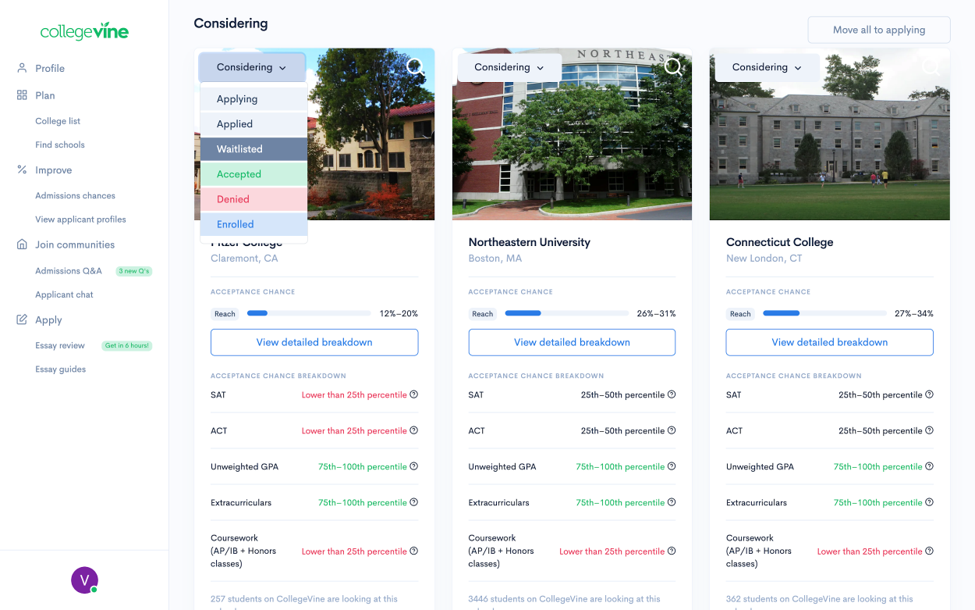Click the Profile person icon in sidebar
The height and width of the screenshot is (610, 975).
pyautogui.click(x=22, y=68)
